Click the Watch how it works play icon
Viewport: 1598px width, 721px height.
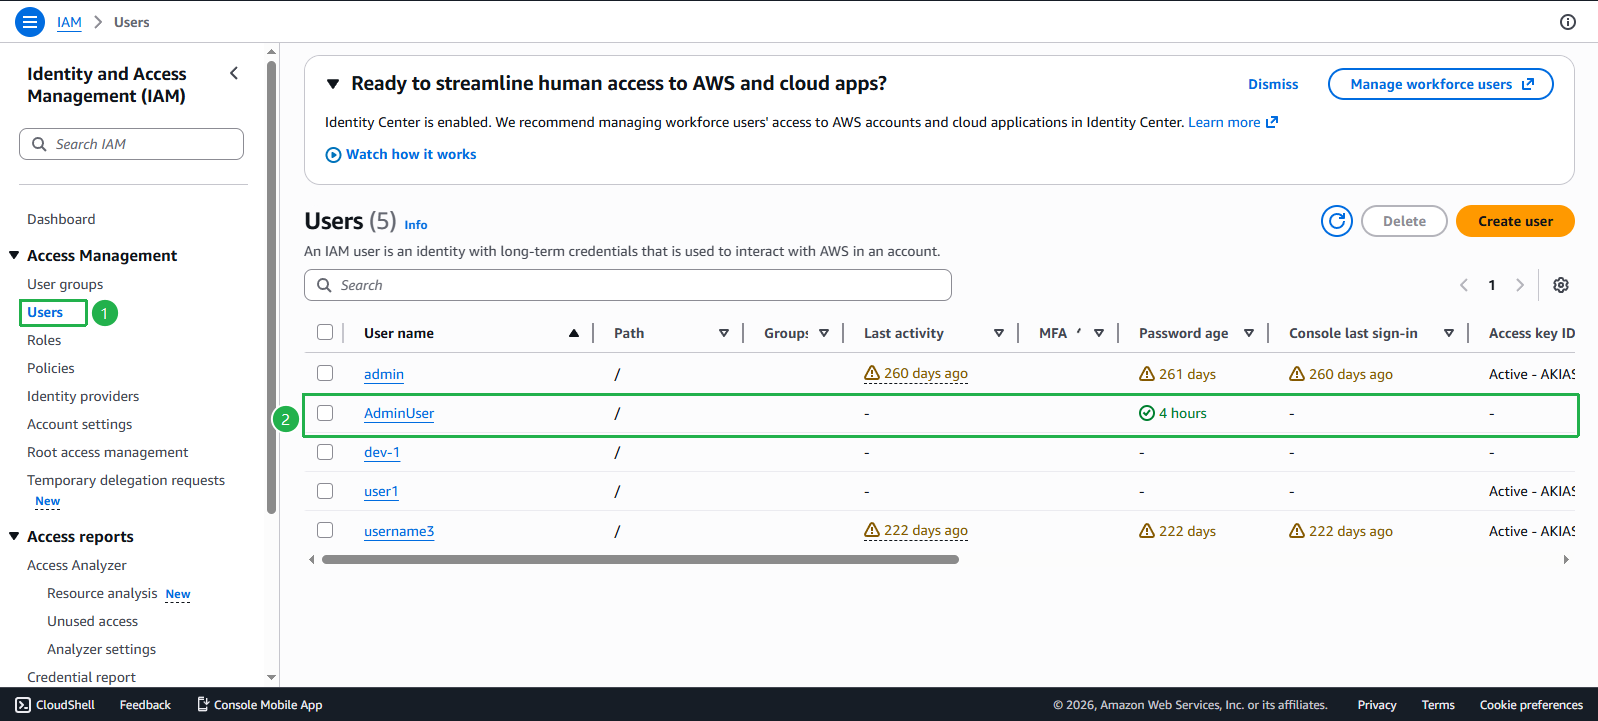coord(333,155)
